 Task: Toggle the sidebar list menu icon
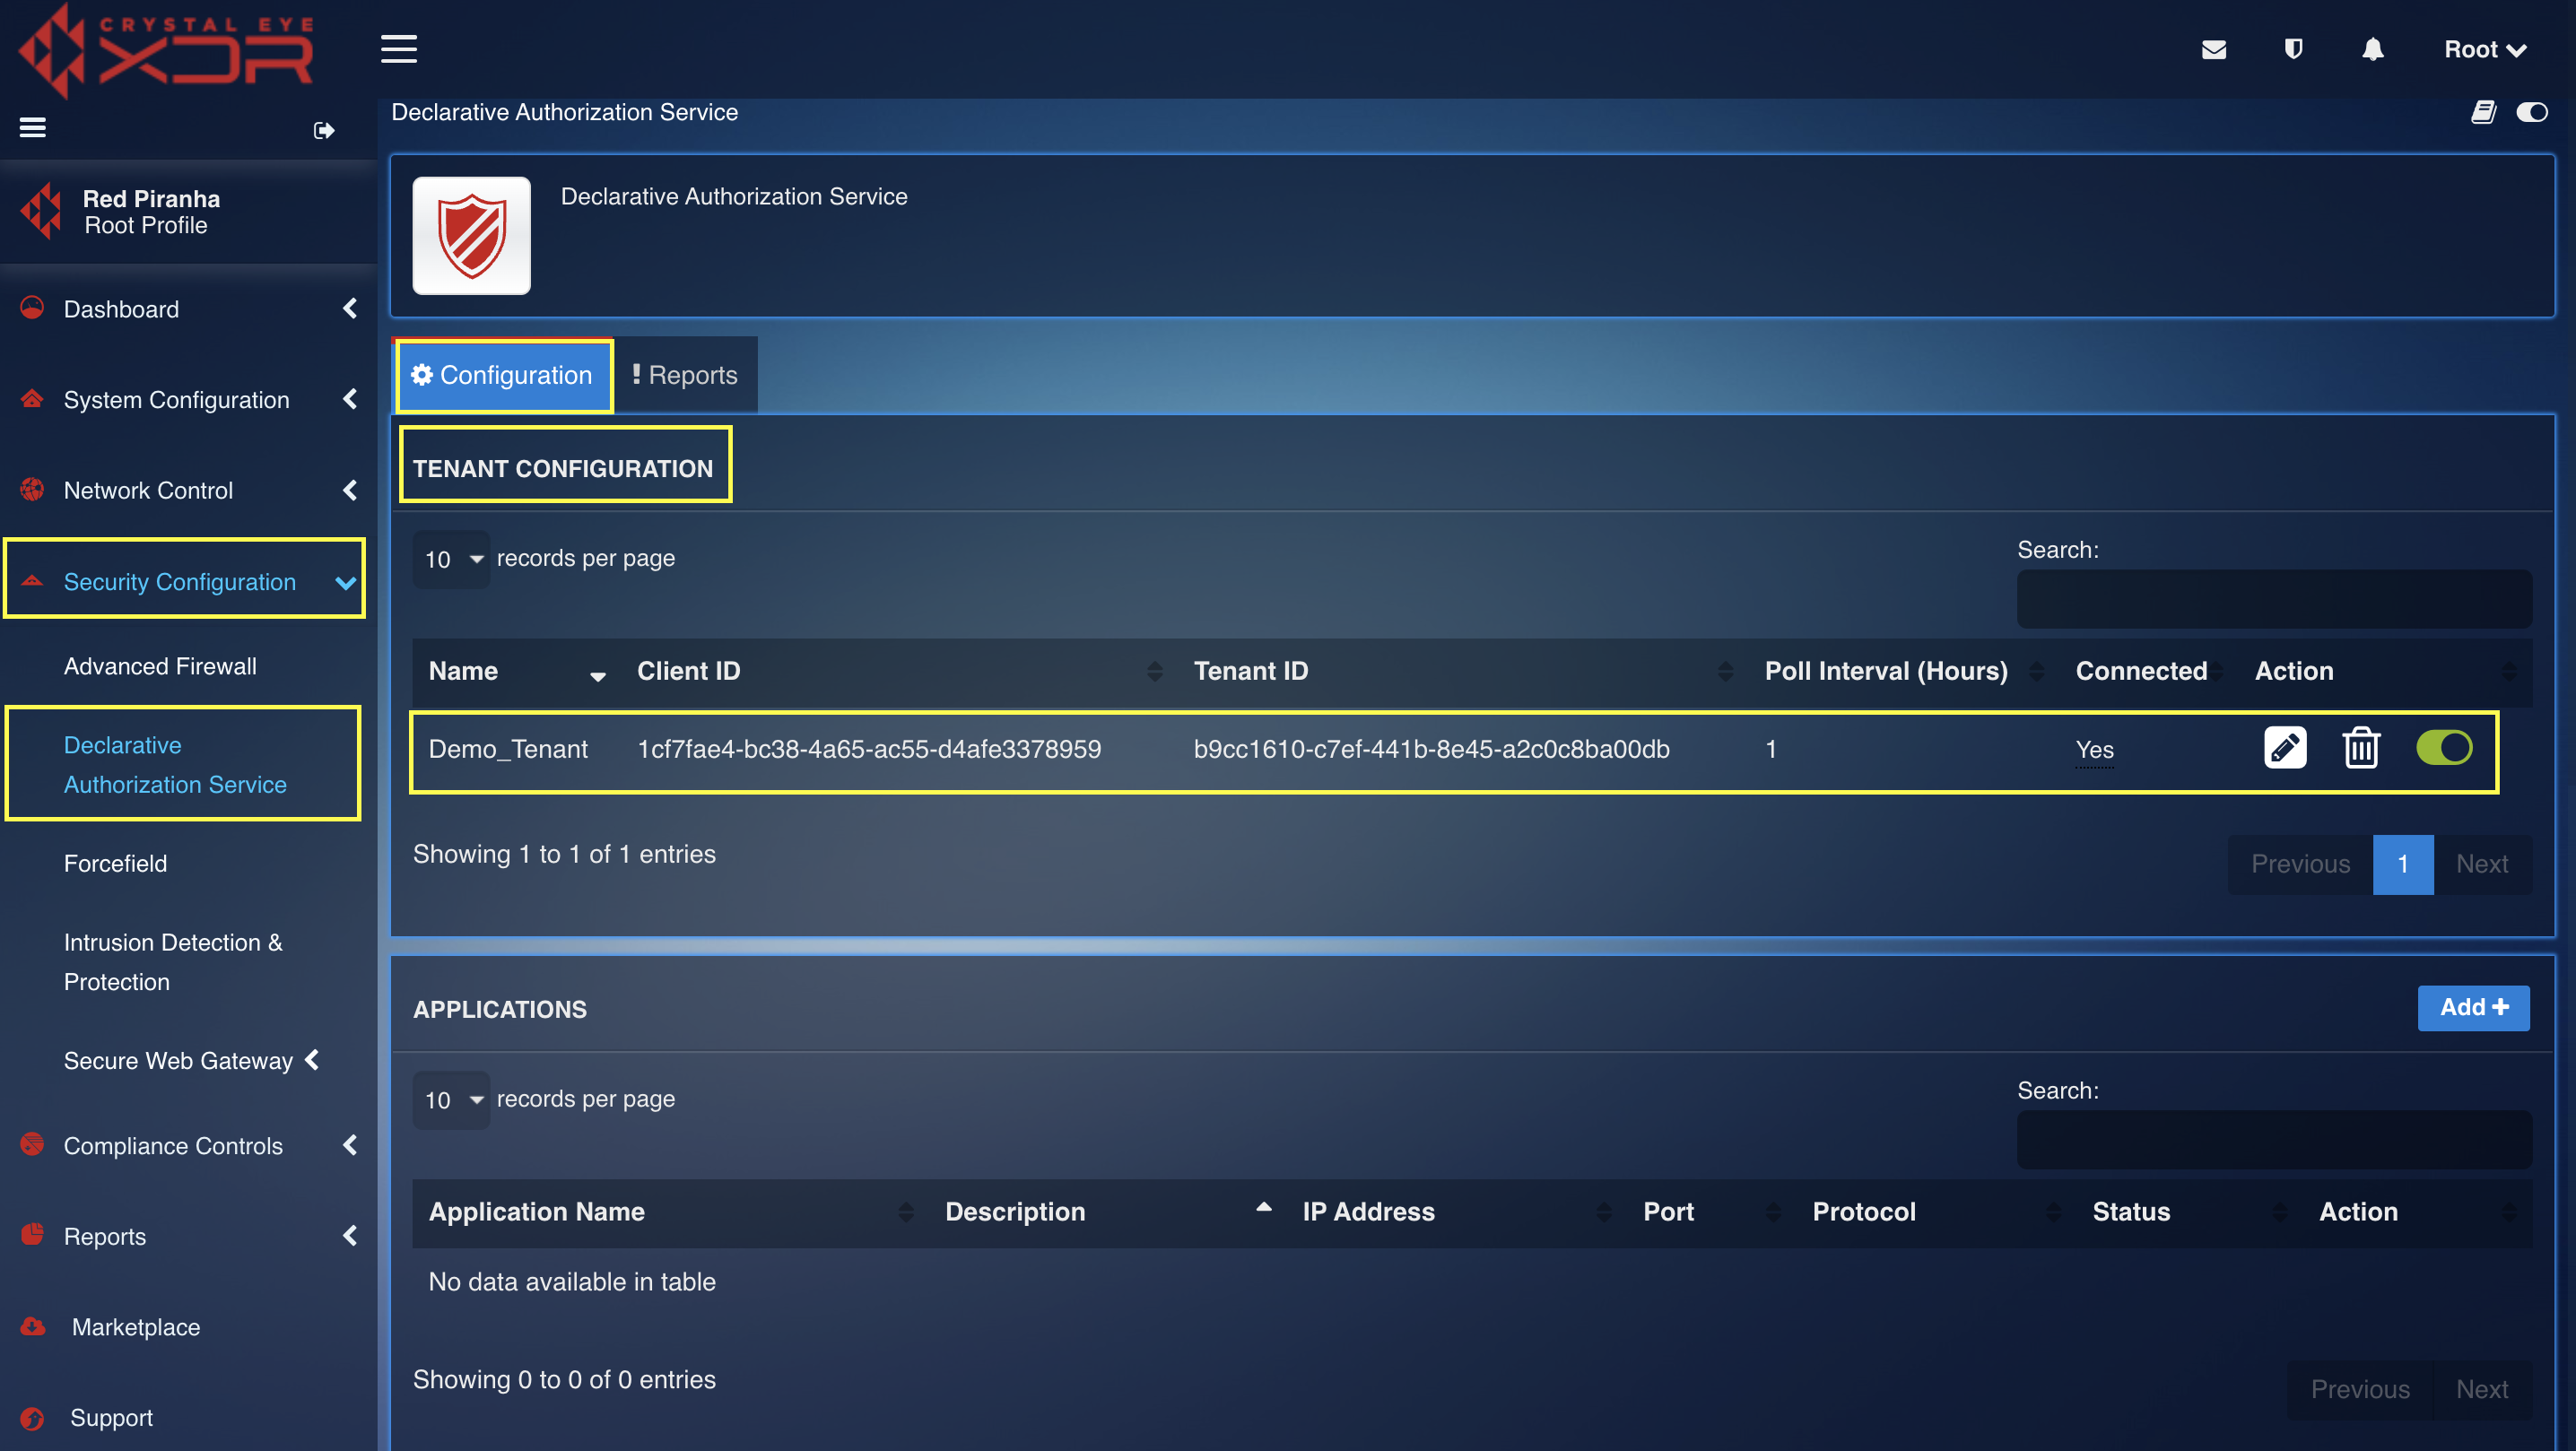click(33, 127)
